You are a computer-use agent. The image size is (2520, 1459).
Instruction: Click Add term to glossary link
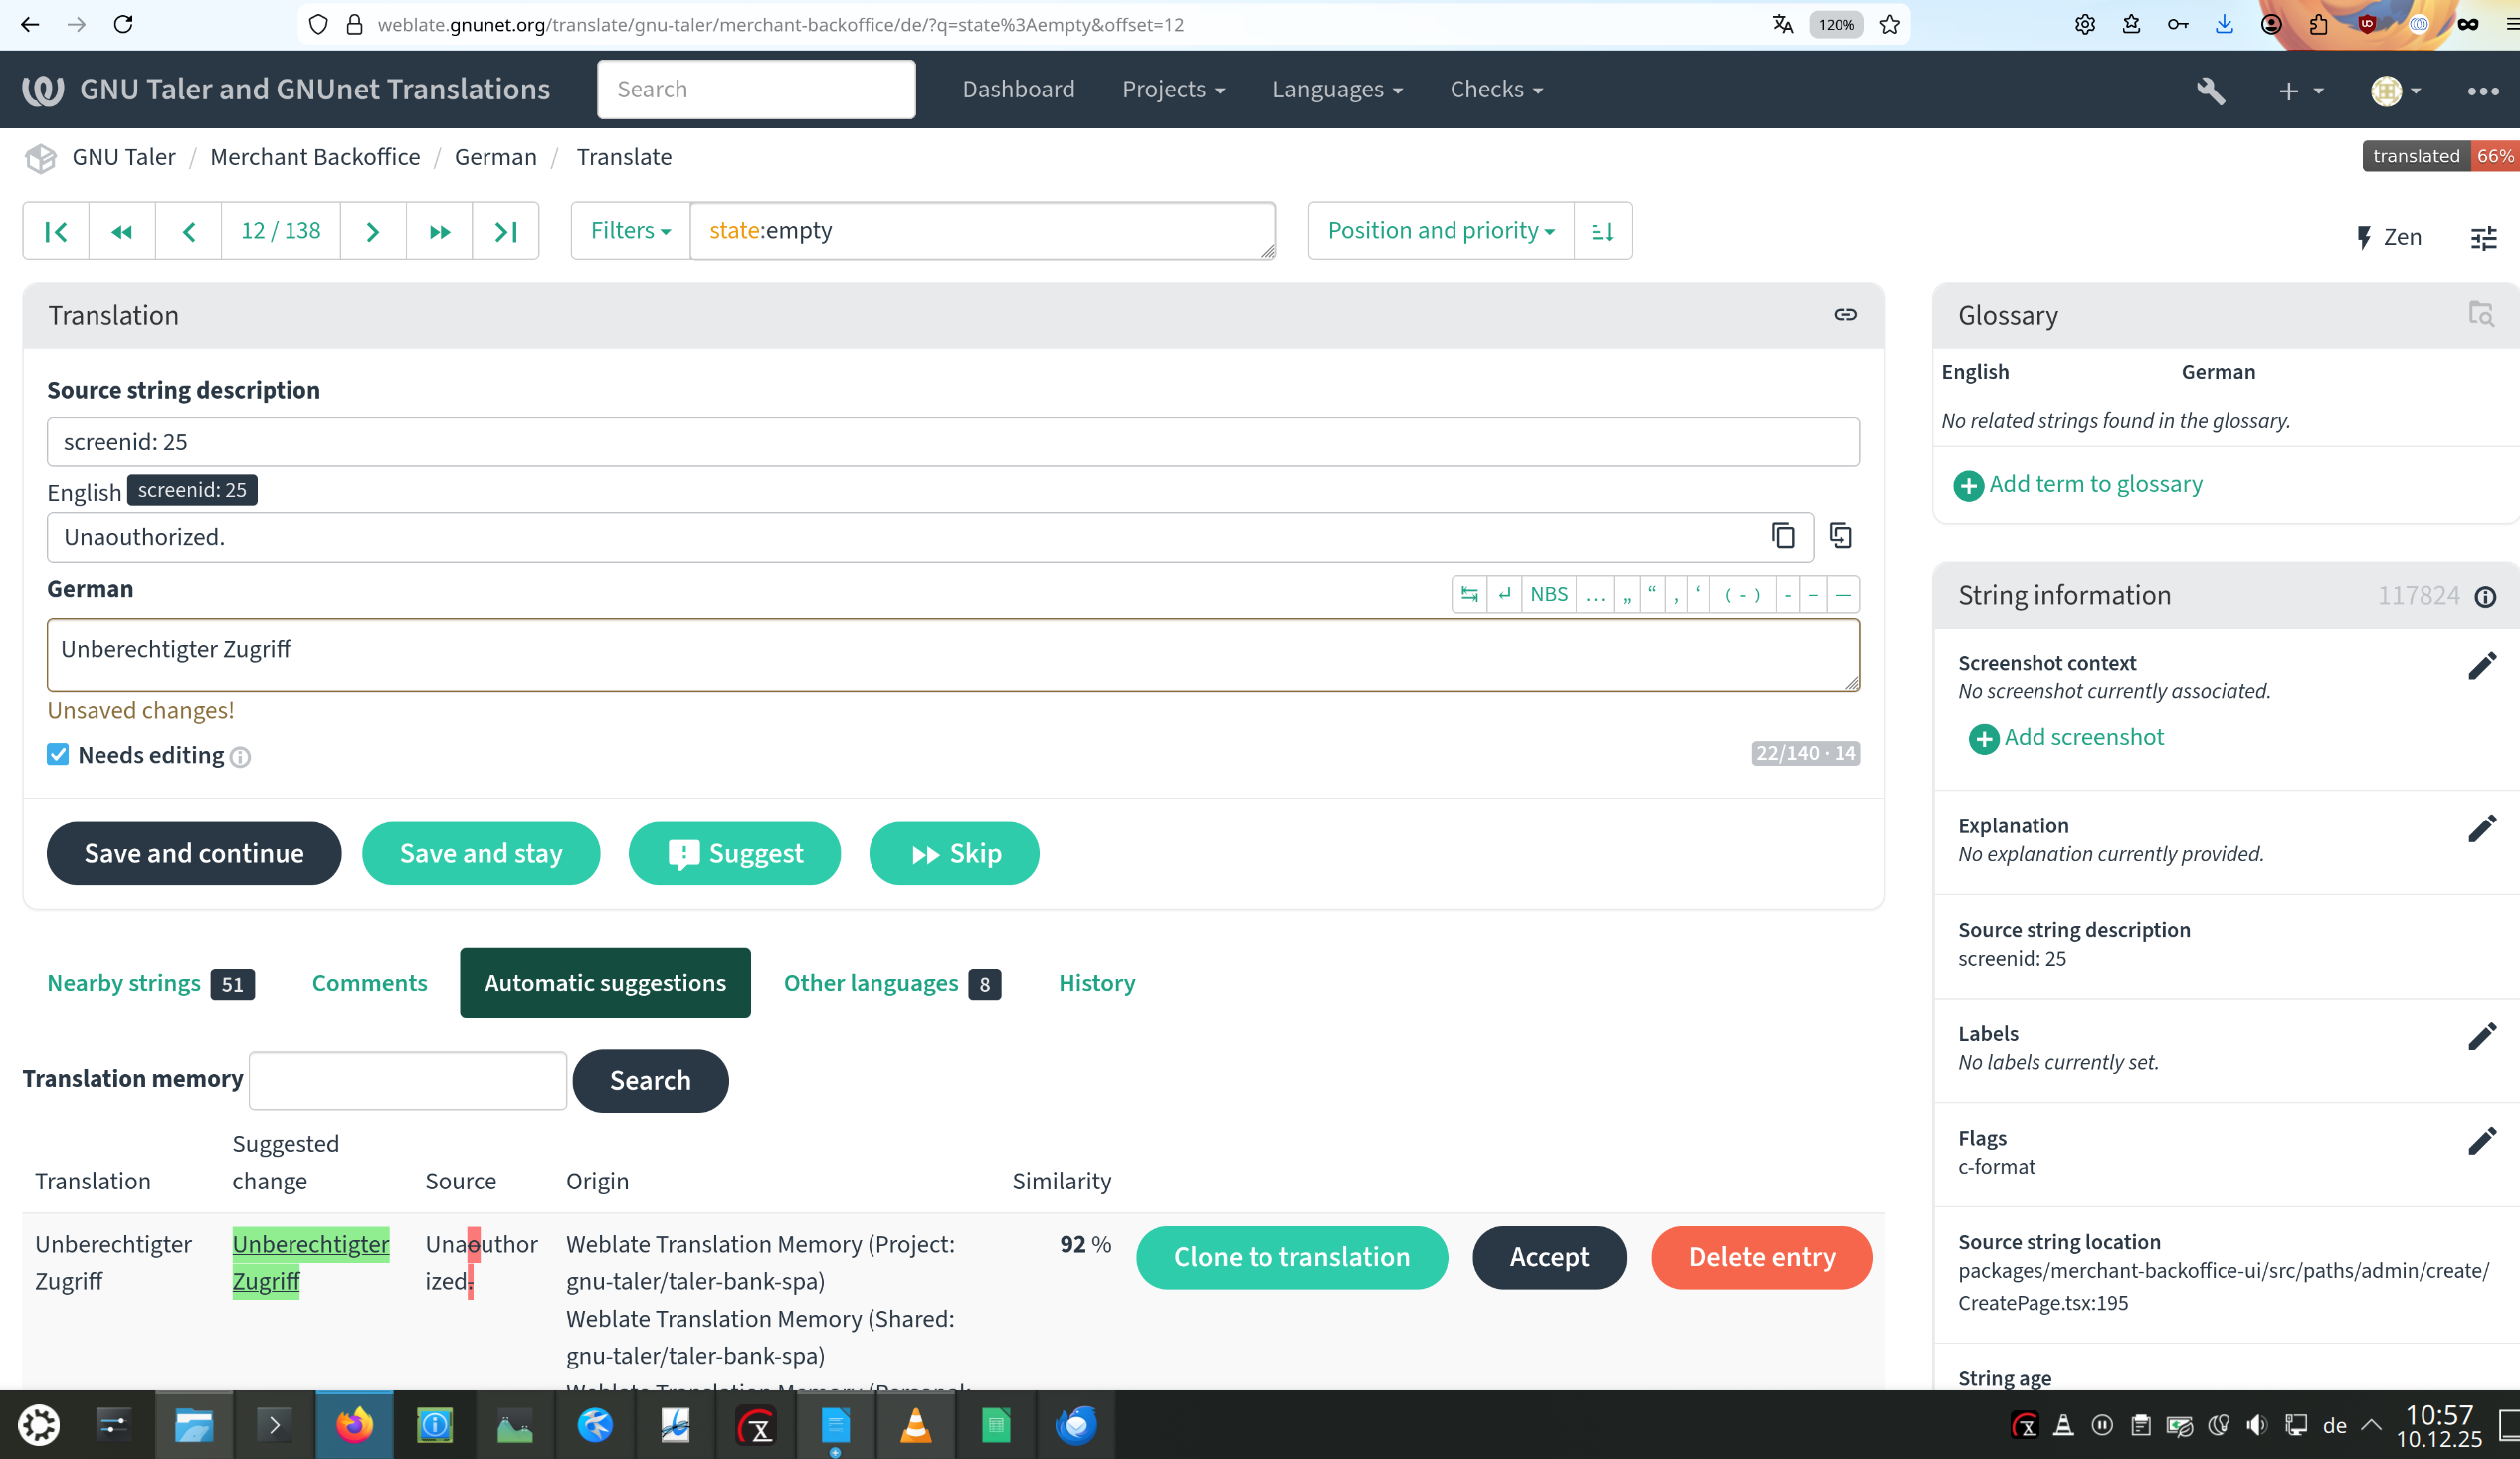[2094, 485]
